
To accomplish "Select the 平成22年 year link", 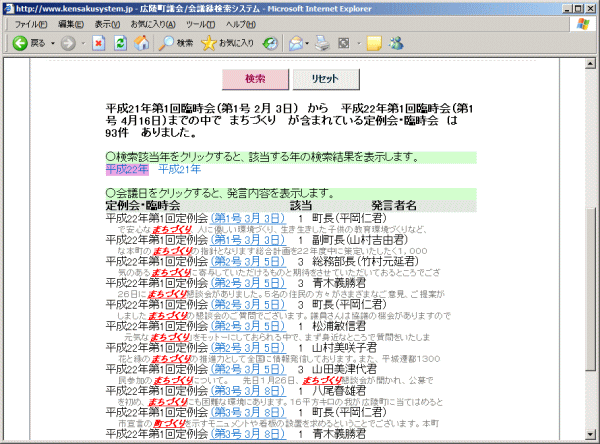I will [127, 169].
